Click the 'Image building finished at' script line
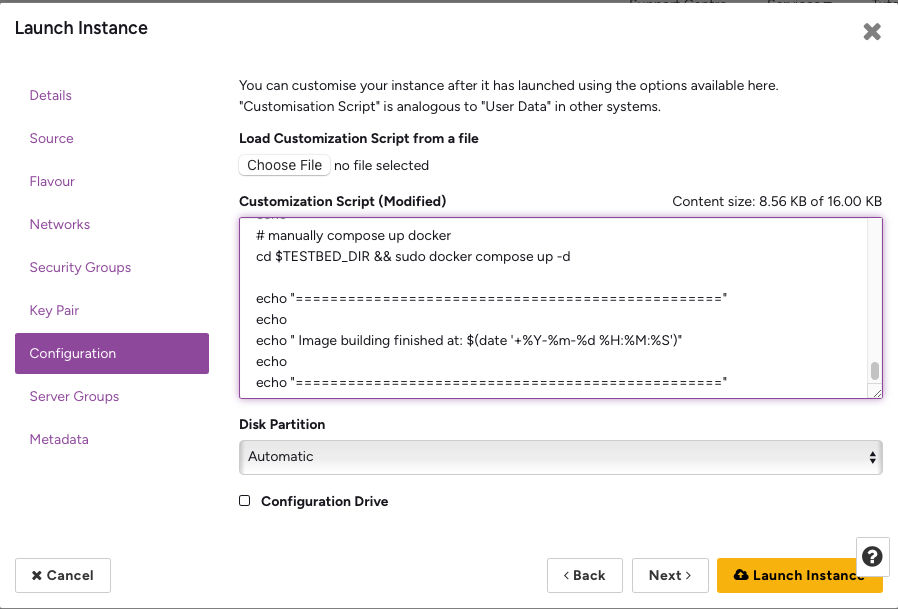This screenshot has height=609, width=898. [468, 340]
